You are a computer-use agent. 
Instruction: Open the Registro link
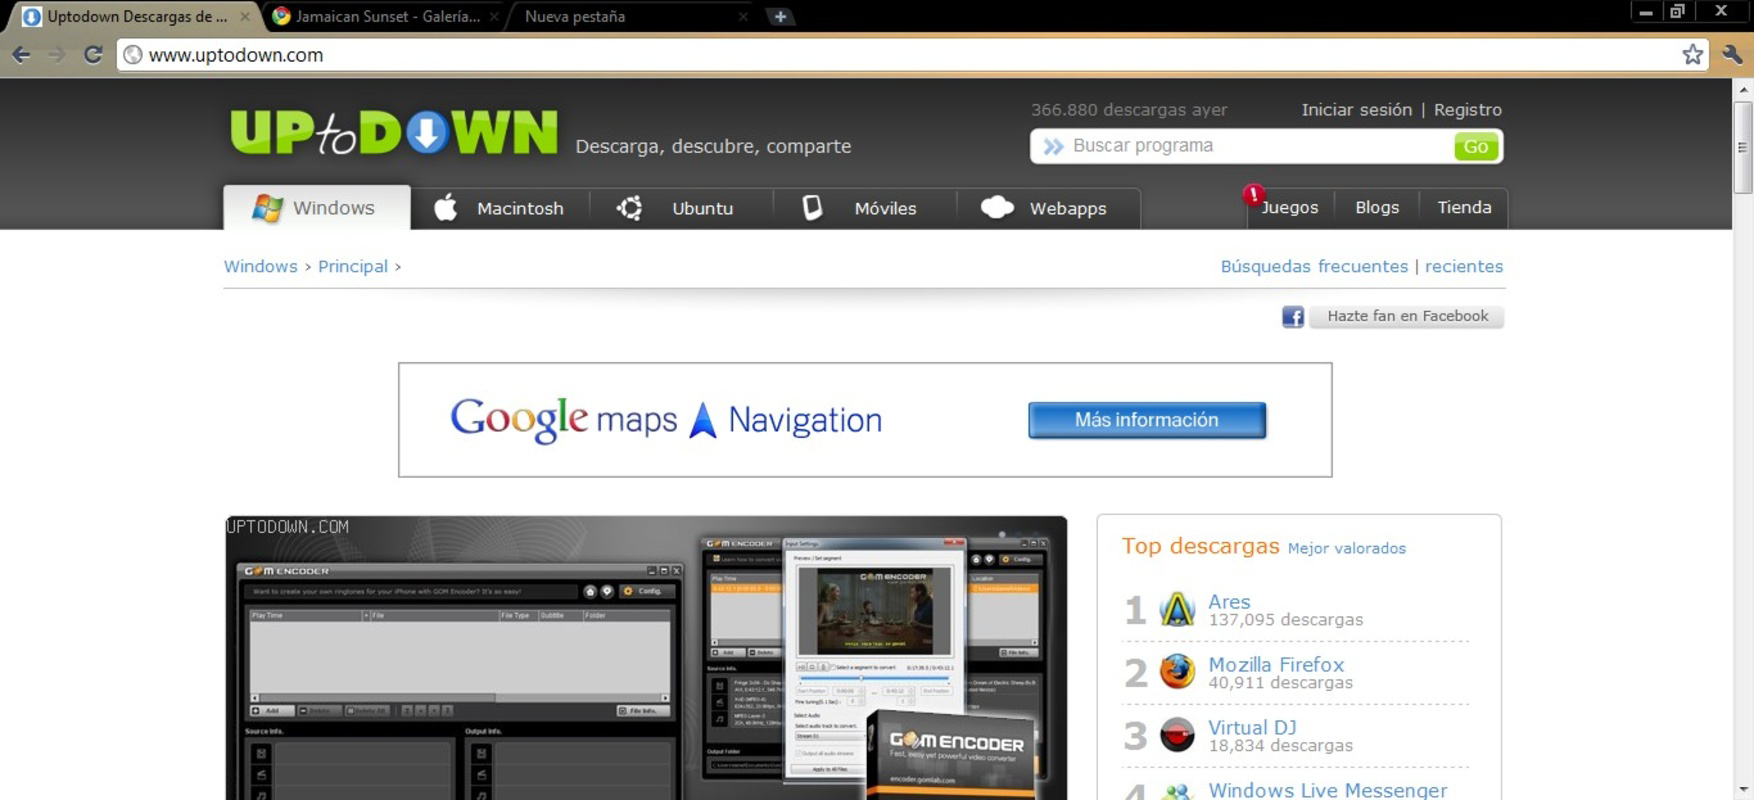(x=1467, y=110)
